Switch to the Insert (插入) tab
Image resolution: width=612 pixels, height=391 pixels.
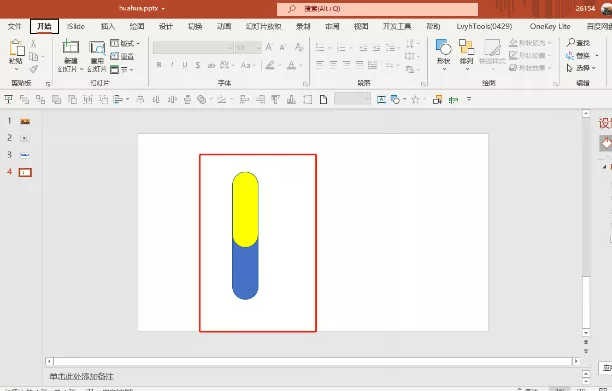(x=108, y=27)
